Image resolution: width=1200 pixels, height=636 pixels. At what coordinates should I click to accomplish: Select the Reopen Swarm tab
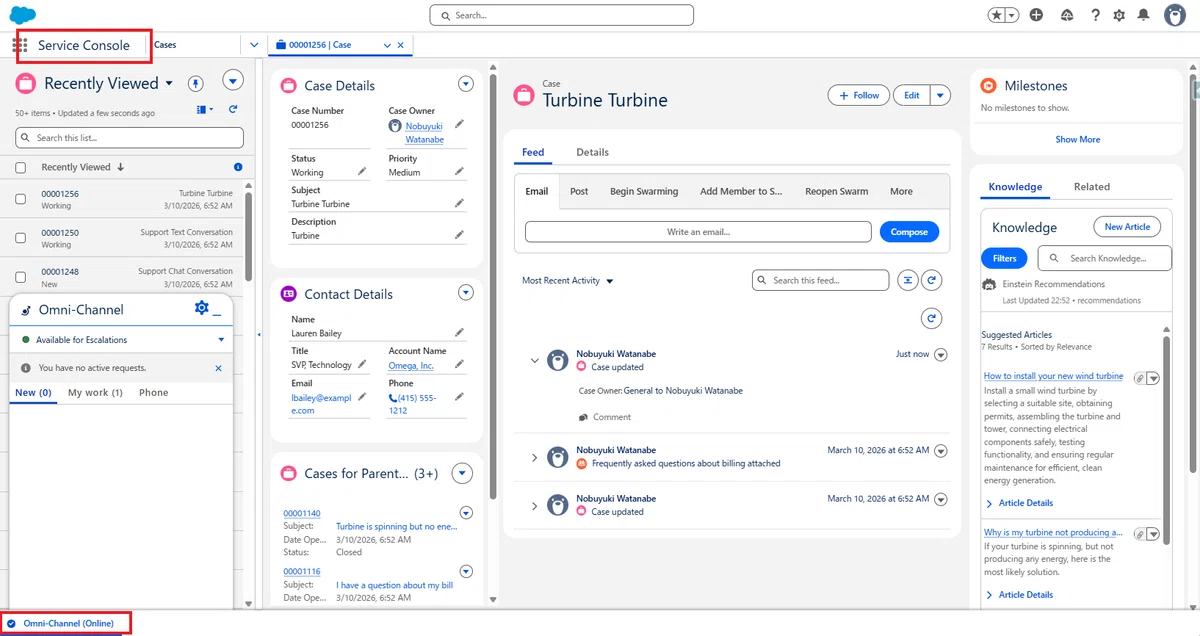836,191
